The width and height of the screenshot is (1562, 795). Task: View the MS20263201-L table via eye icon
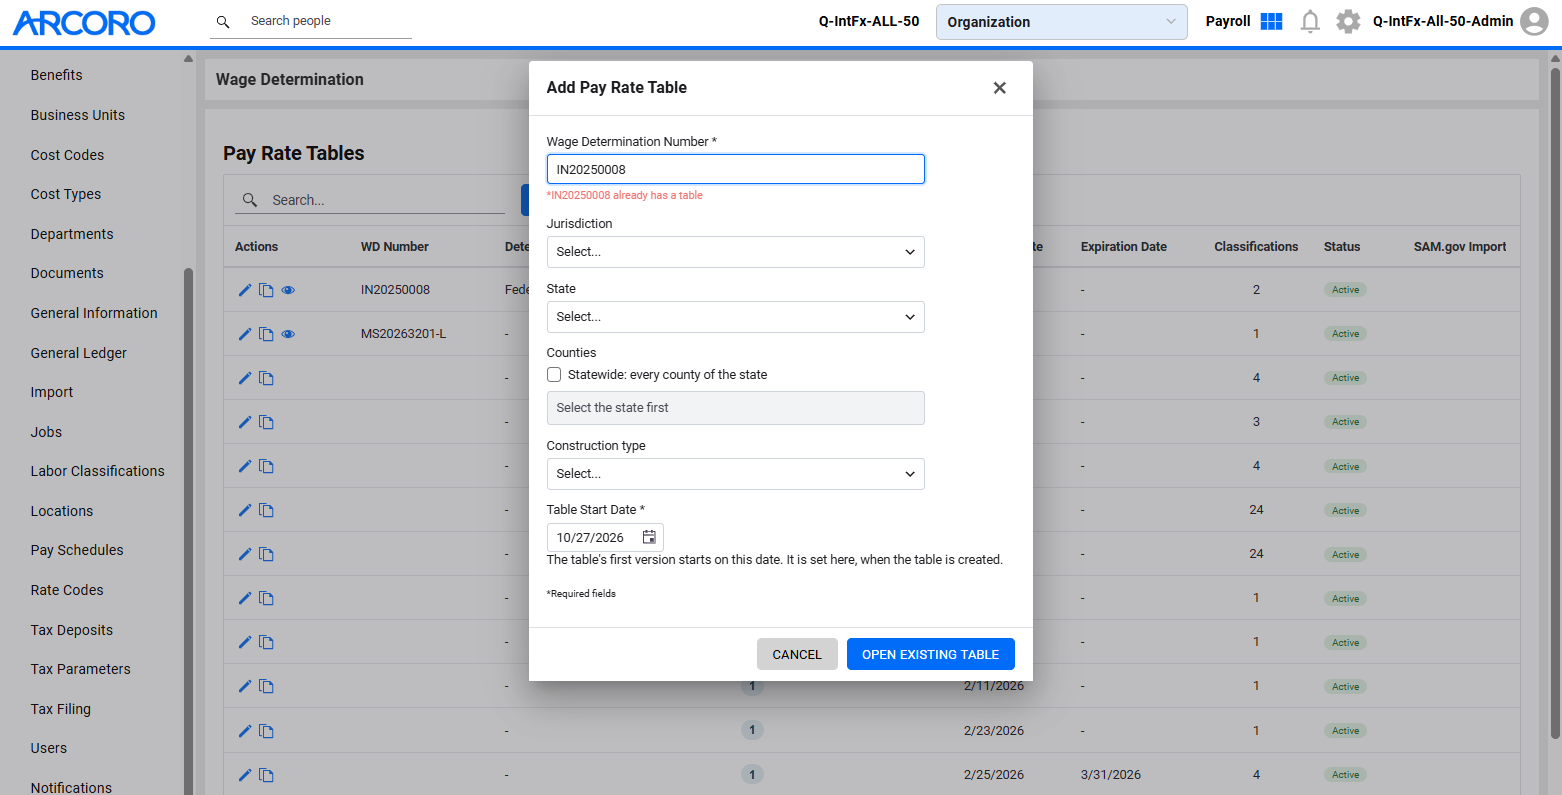tap(288, 334)
